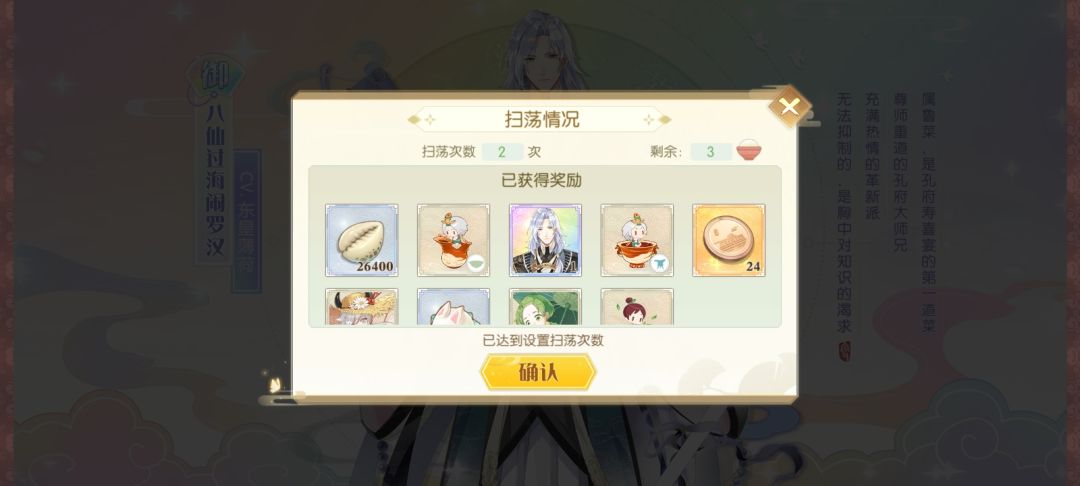Viewport: 1080px width, 486px height.
Task: Select the white cat-eared reward icon
Action: (453, 306)
